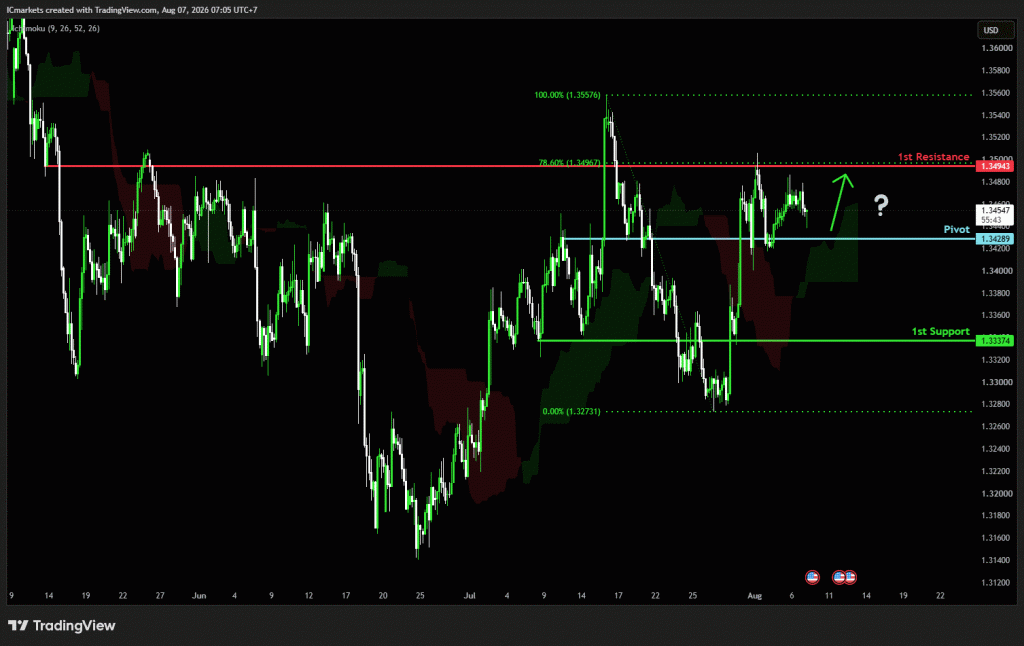The width and height of the screenshot is (1024, 646).
Task: Select the Pivot text label
Action: [957, 229]
